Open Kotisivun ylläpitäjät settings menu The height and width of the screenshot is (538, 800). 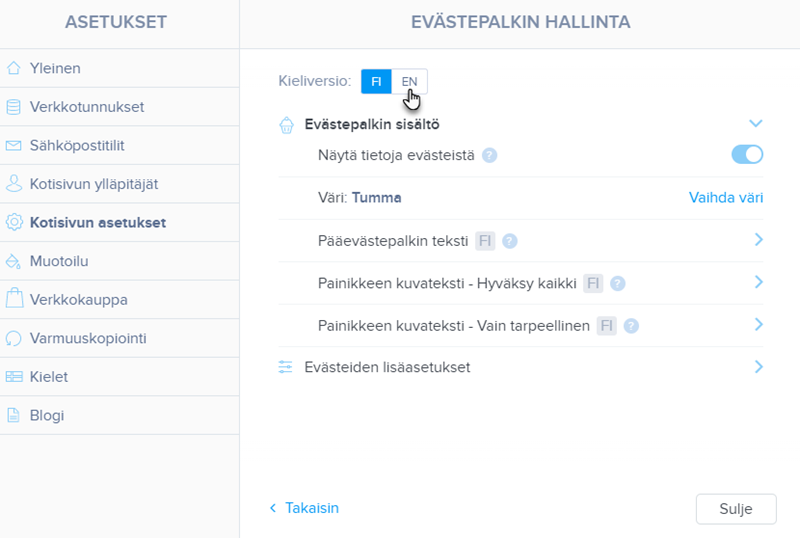click(x=94, y=184)
